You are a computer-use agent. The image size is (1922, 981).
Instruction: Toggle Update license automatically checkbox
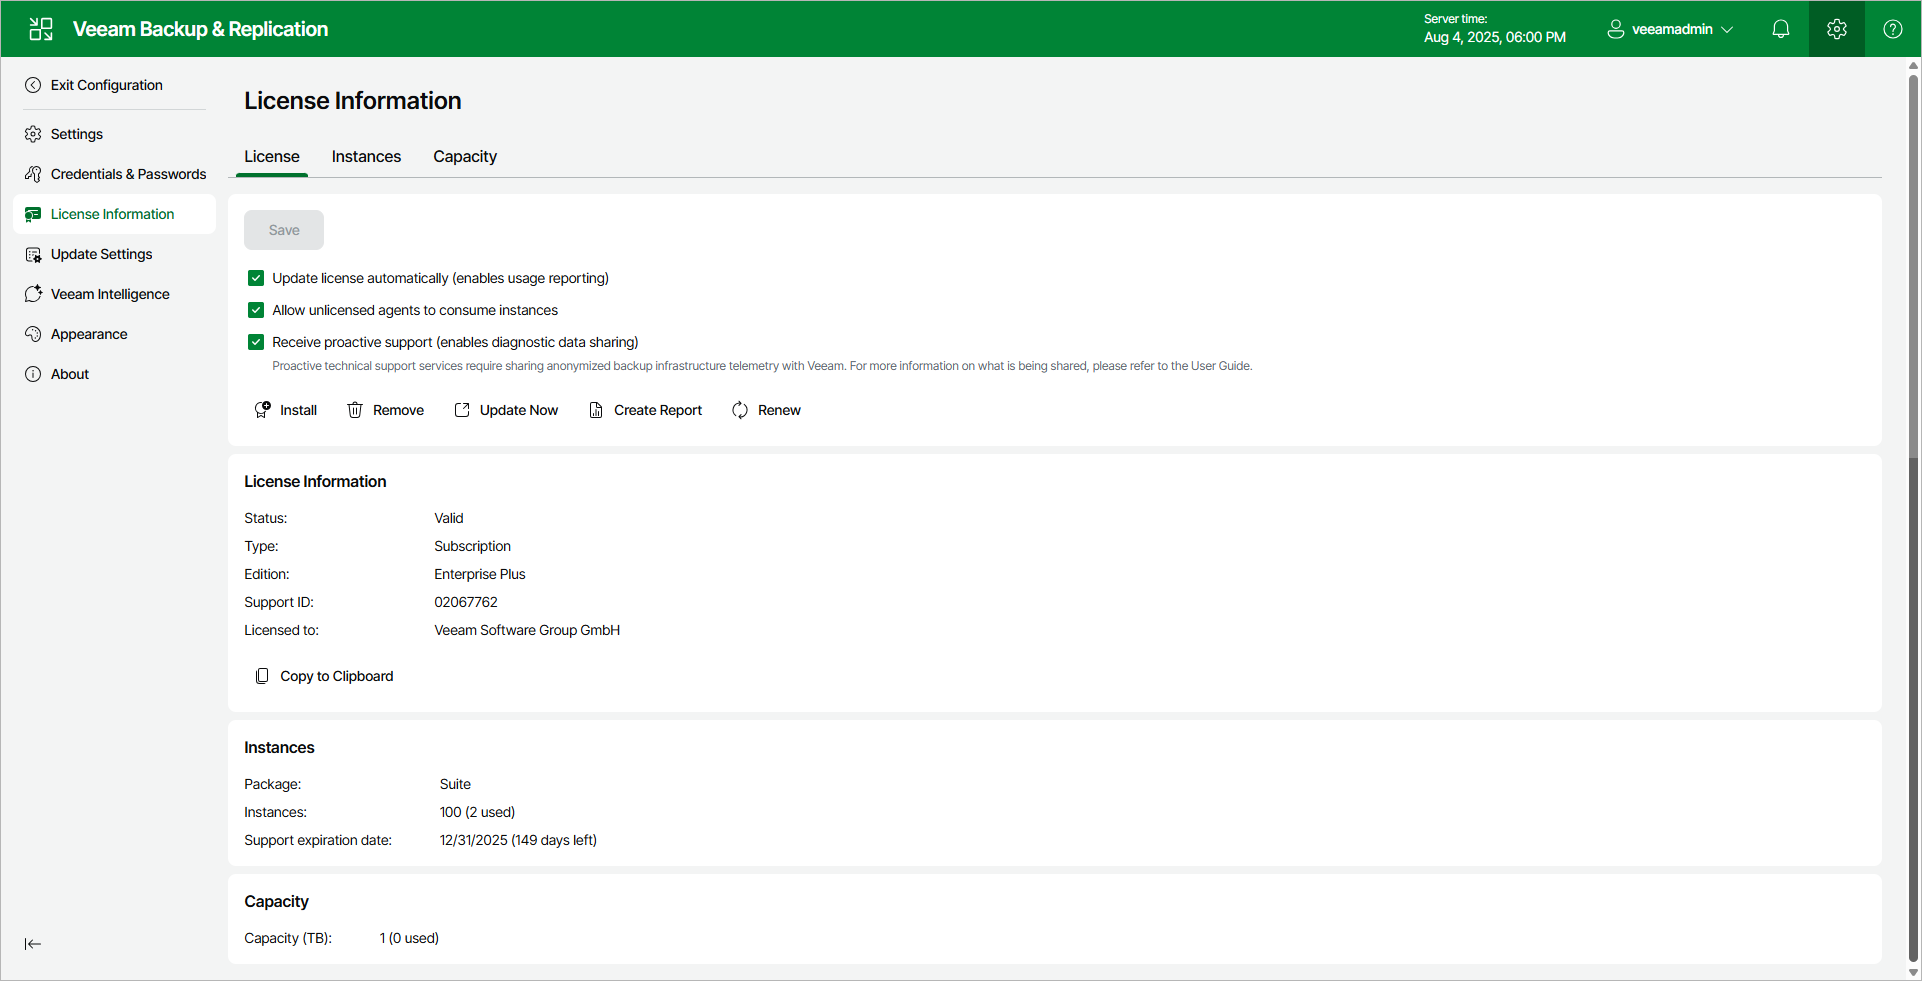coord(256,278)
